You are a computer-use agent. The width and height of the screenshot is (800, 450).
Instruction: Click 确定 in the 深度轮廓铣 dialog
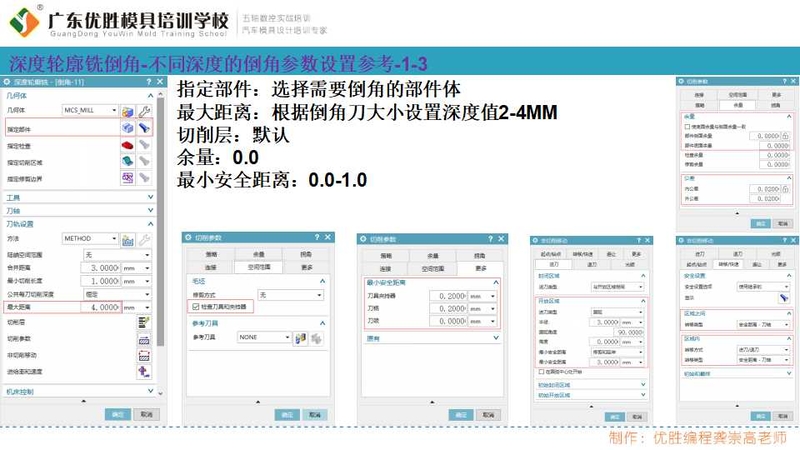tap(118, 414)
